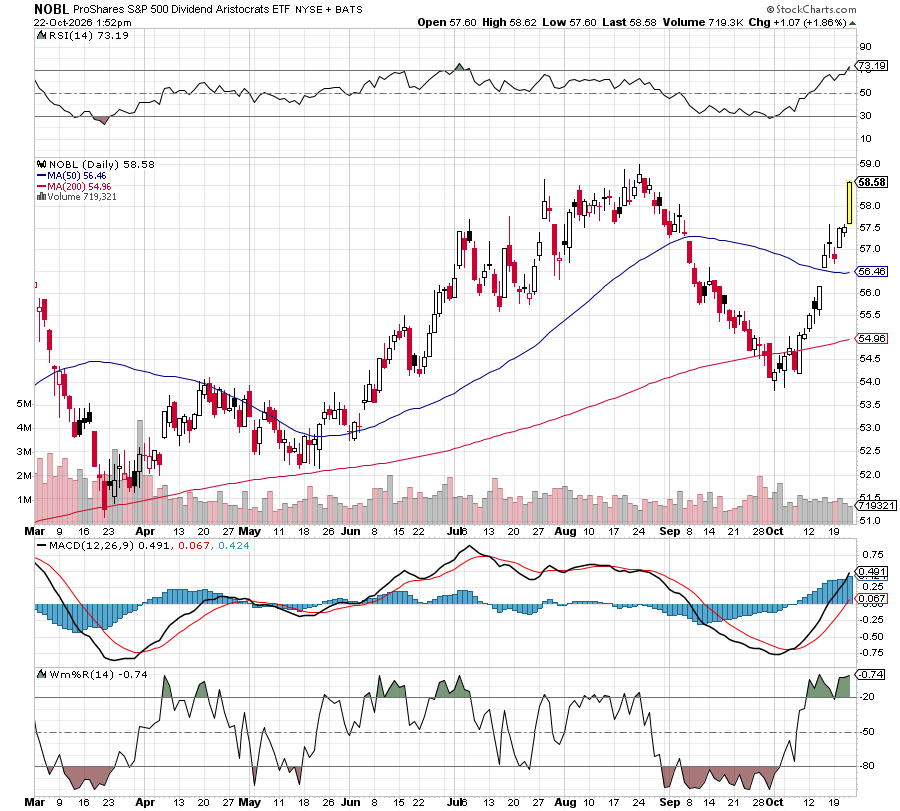The width and height of the screenshot is (900, 811).
Task: Click the blue 0.424 MACD histogram value
Action: [234, 545]
